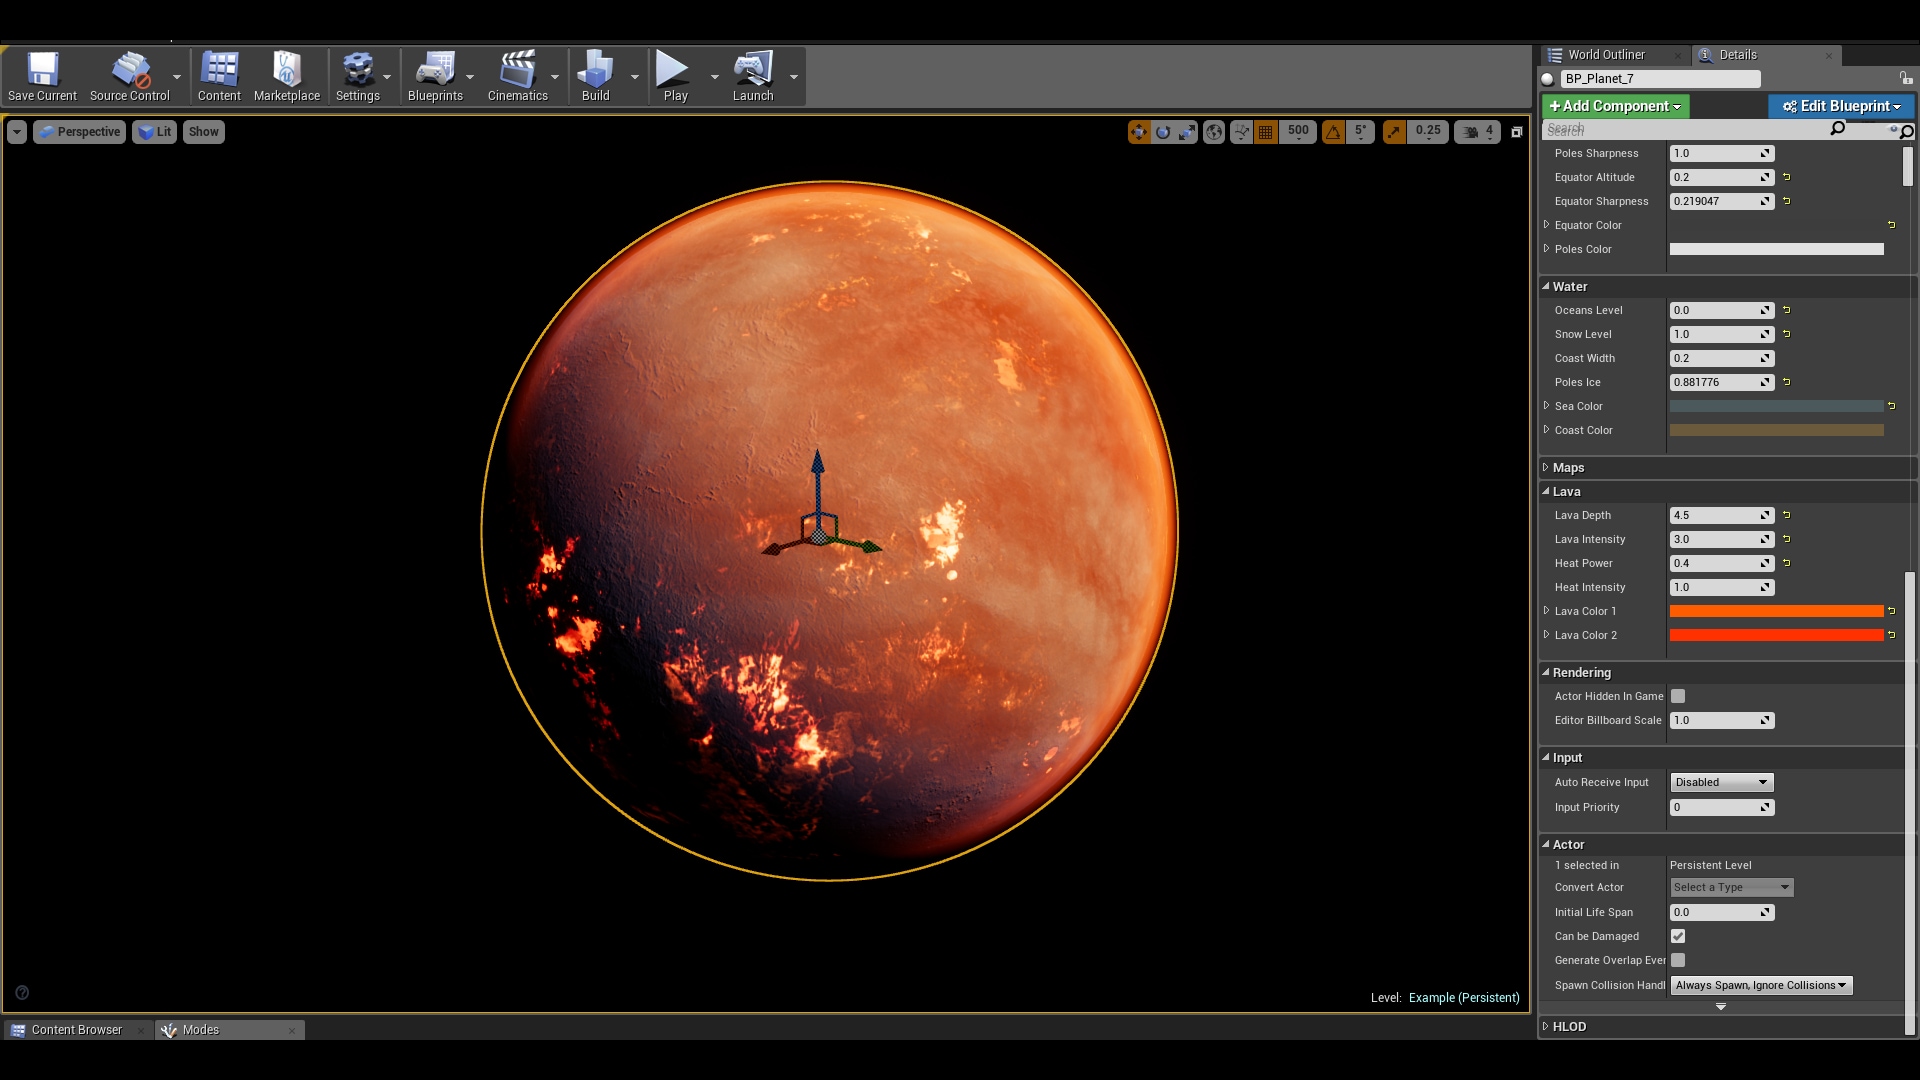Select the Details tab

pos(1737,55)
